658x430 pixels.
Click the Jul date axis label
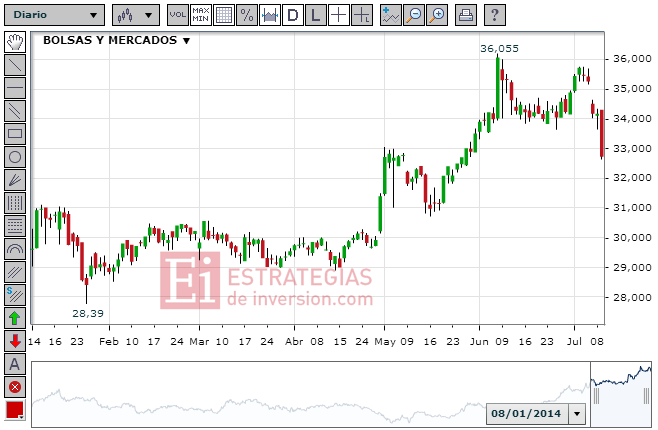click(x=574, y=341)
